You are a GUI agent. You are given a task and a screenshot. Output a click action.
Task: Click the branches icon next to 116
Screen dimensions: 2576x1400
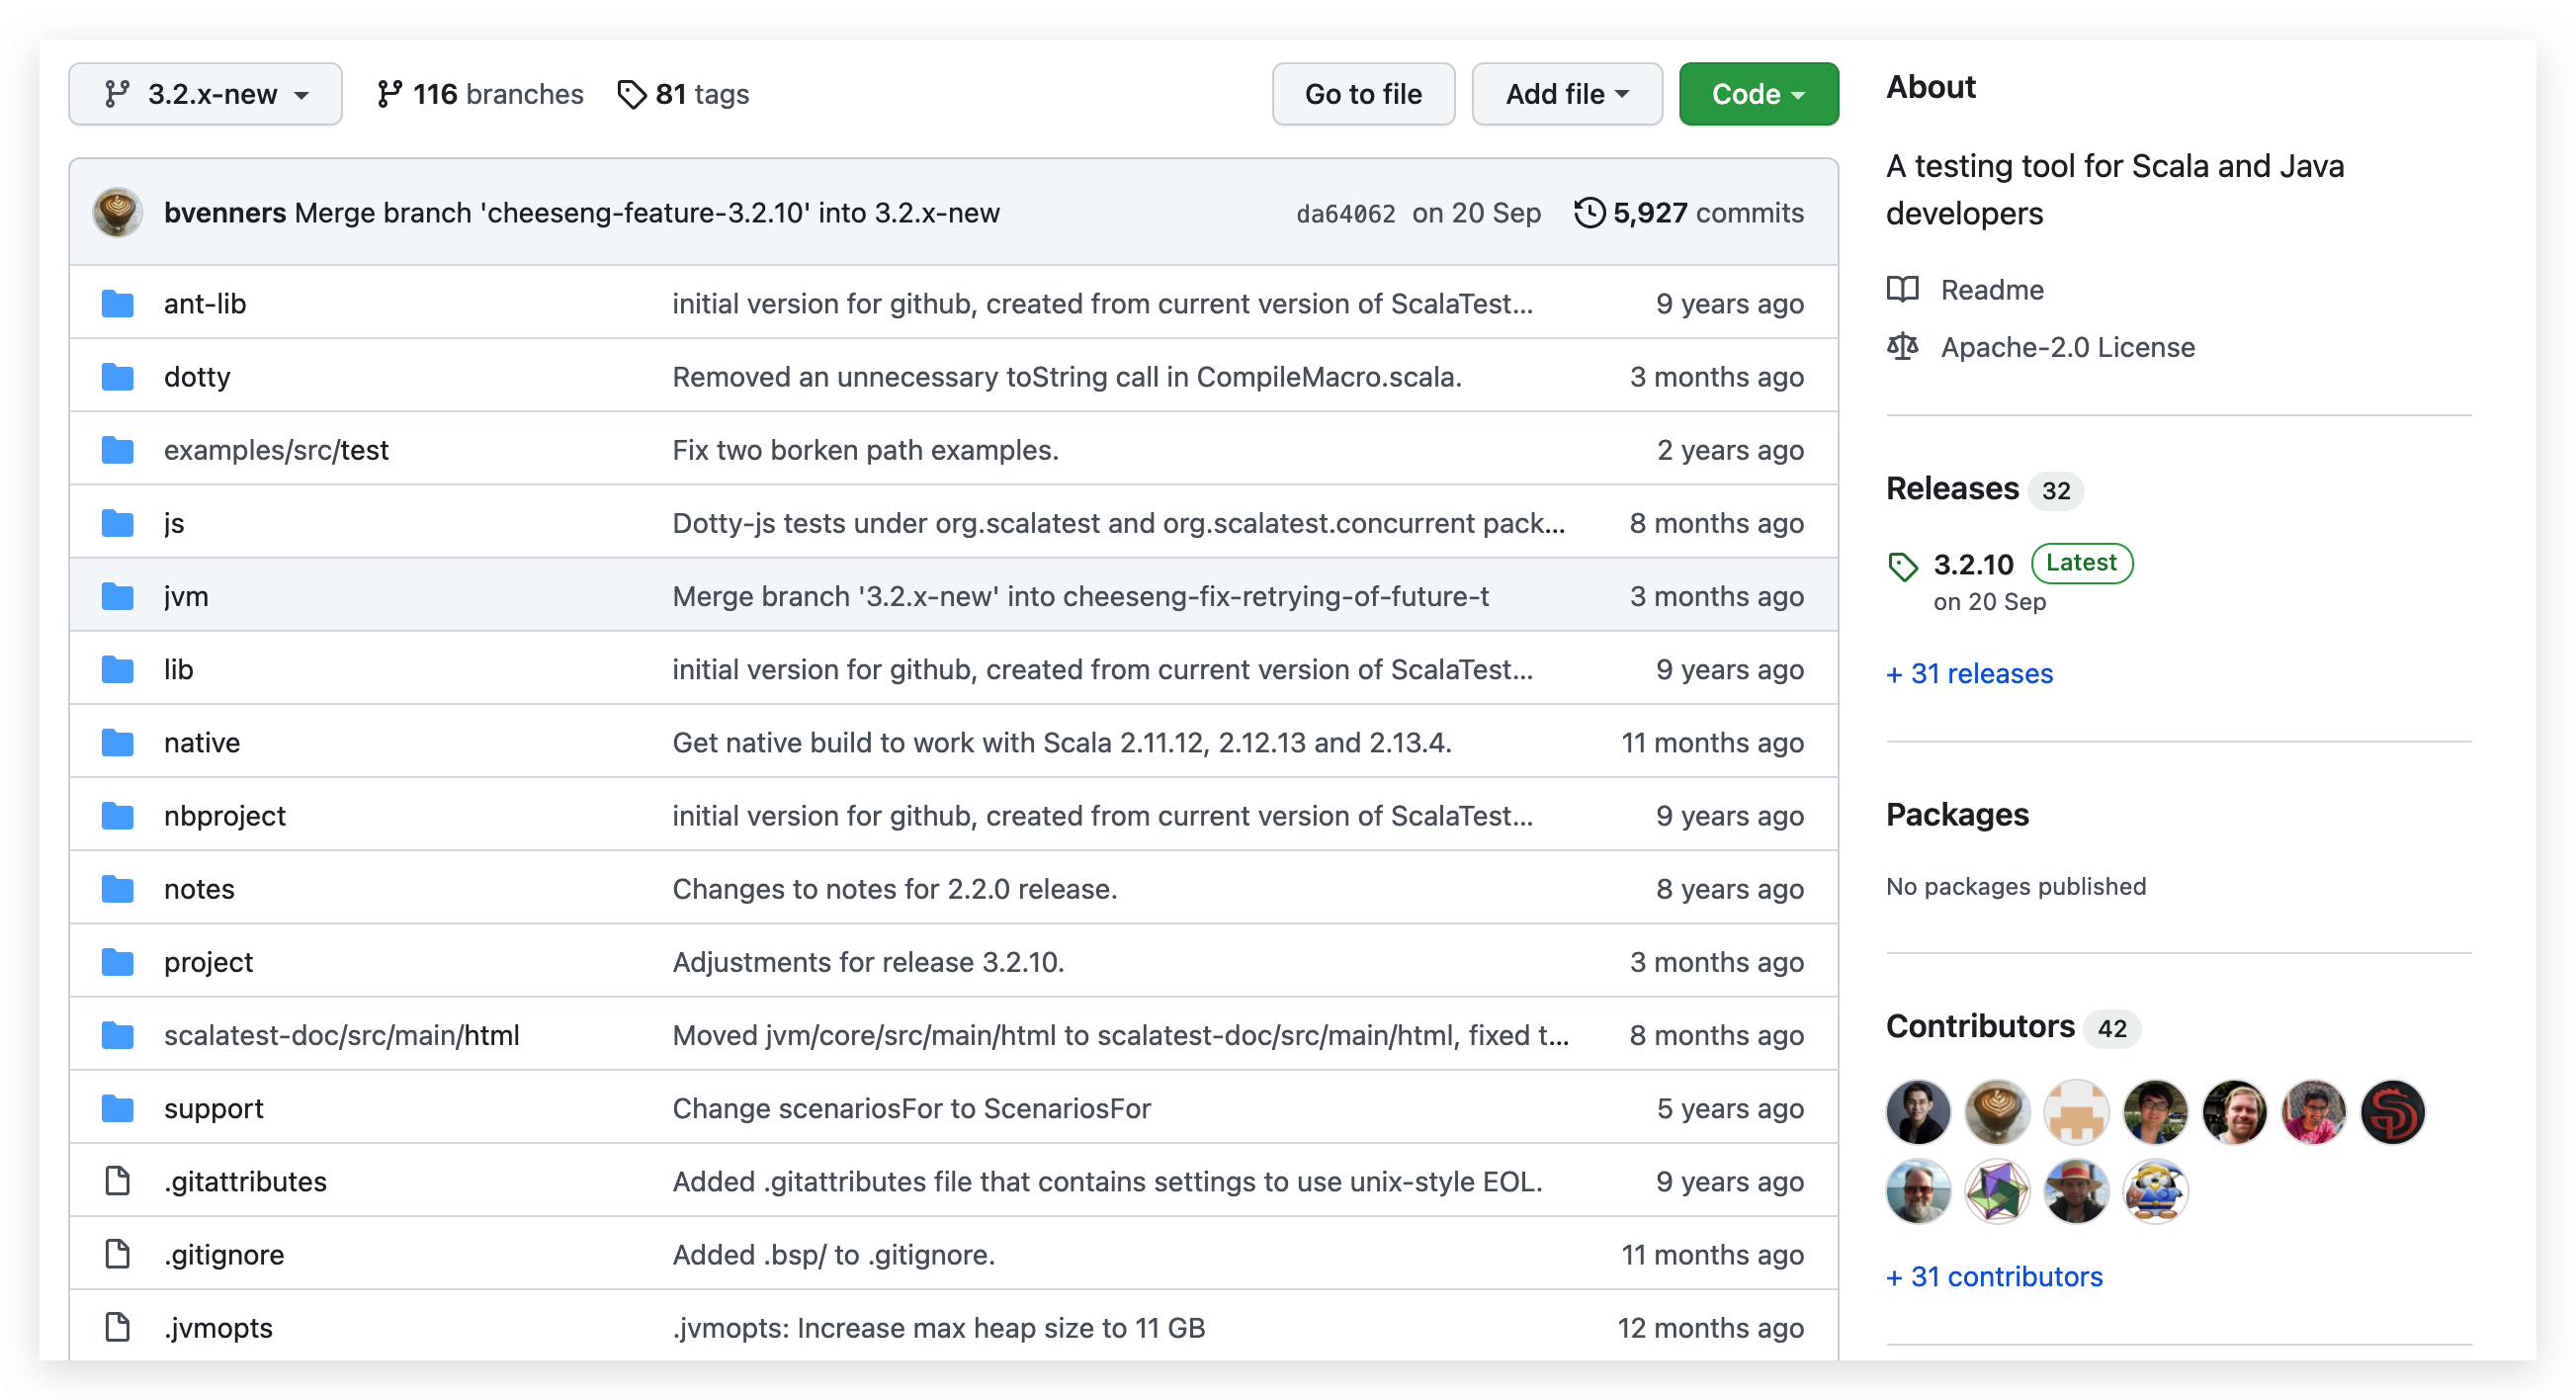389,94
